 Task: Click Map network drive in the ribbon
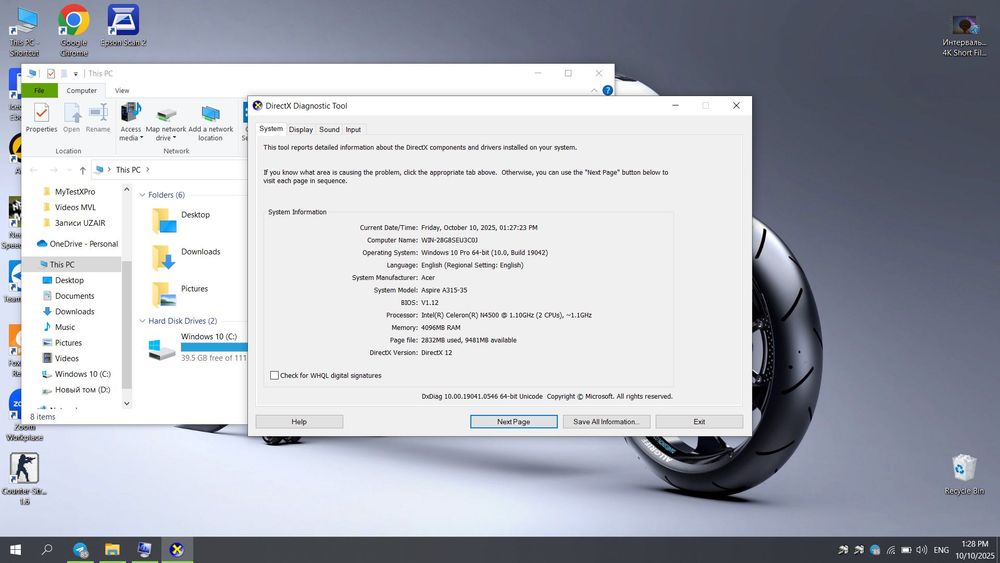tap(166, 122)
